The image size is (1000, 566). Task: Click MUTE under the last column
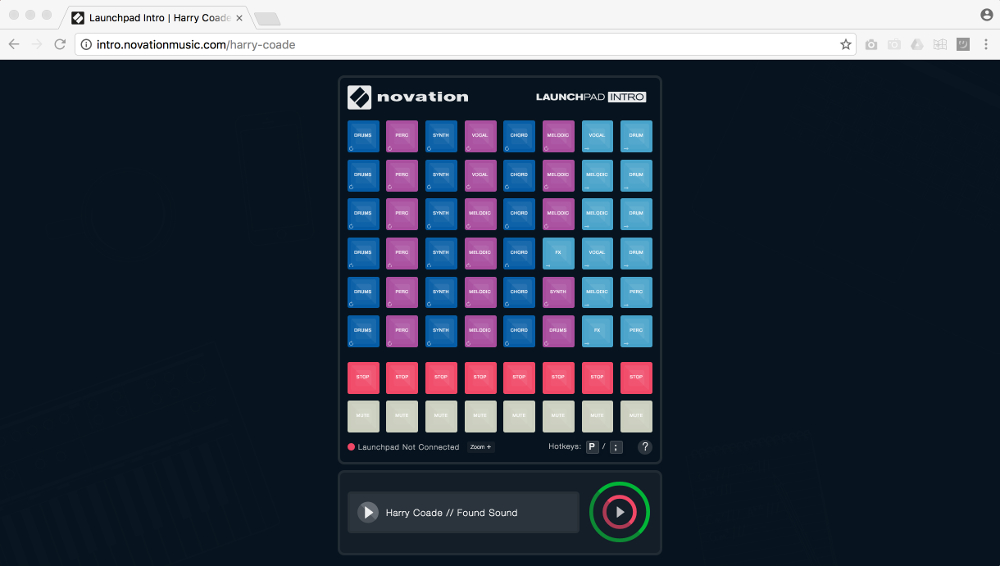(636, 417)
